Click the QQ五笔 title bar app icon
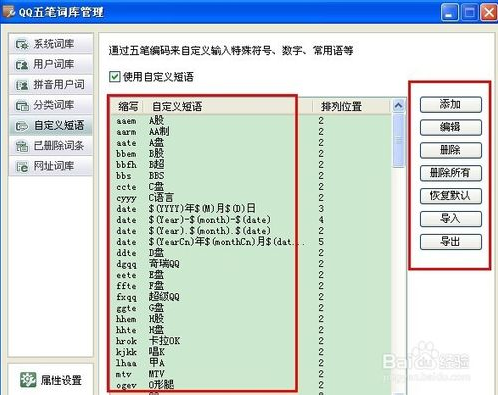498x396 pixels. (x=9, y=12)
